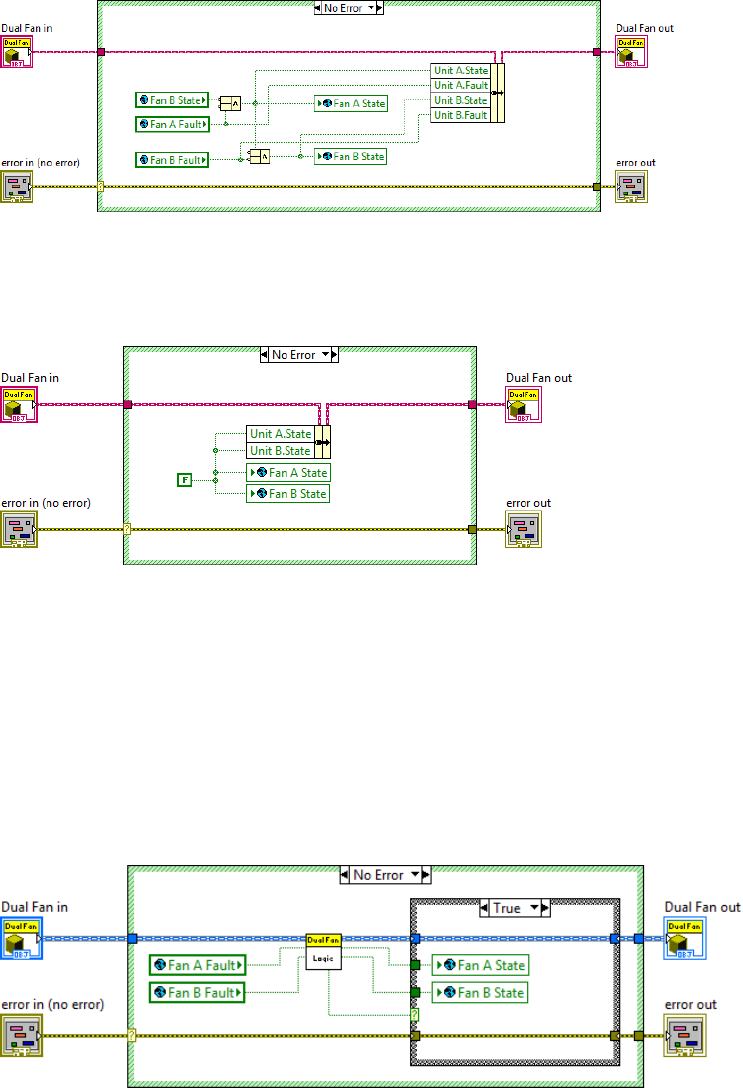Select Fan A Fault global in top diagram

(172, 124)
